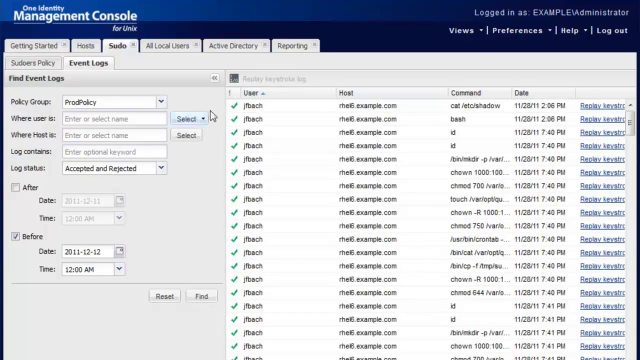Viewport: 640px width, 360px height.
Task: Replay keystrokes for the bash entry
Action: coord(602,119)
